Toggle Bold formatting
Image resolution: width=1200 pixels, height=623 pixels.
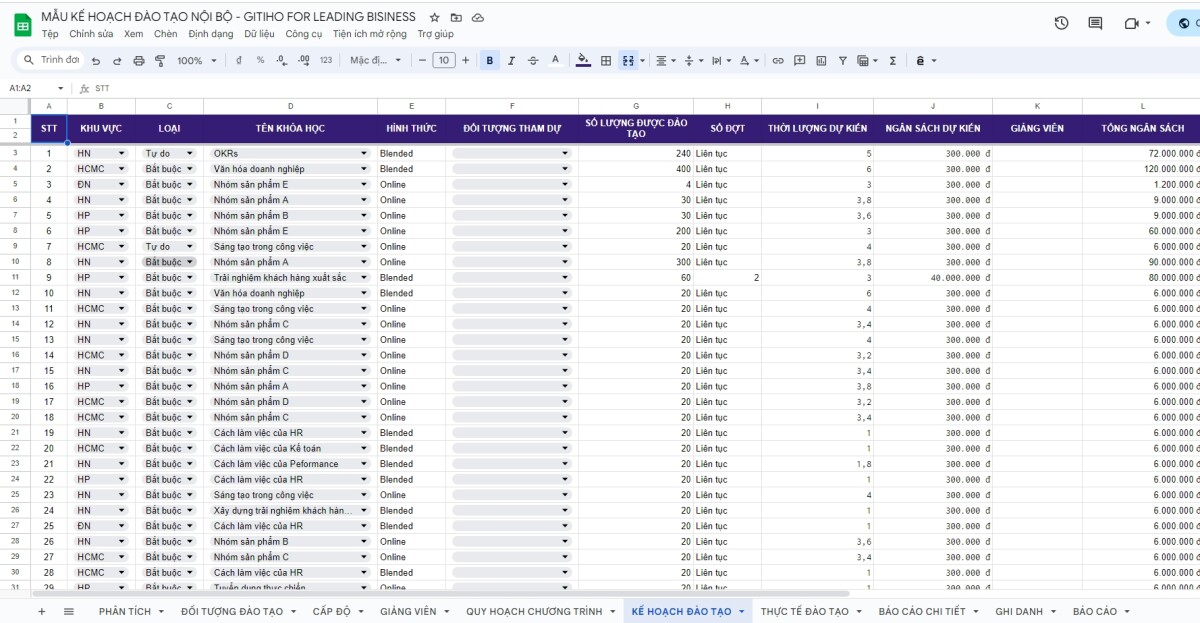tap(490, 61)
